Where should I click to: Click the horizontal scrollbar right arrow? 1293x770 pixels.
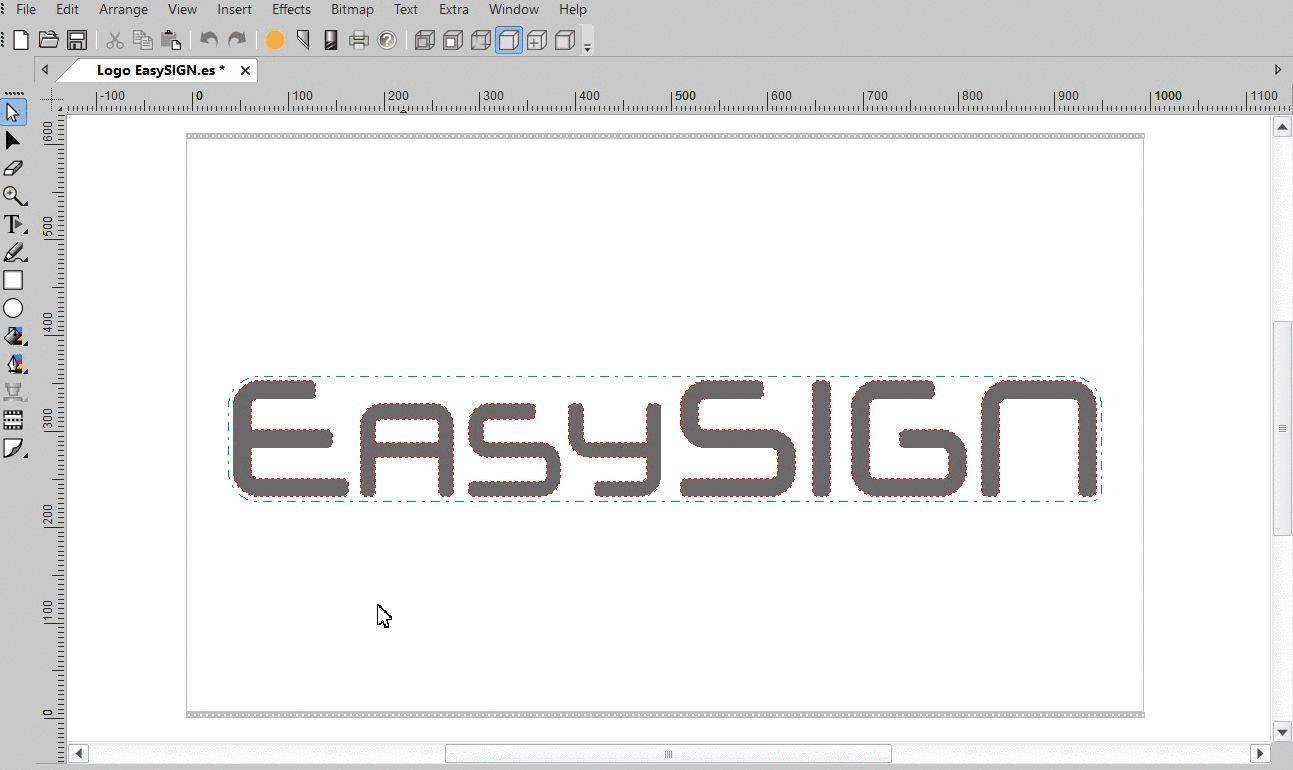[1260, 753]
